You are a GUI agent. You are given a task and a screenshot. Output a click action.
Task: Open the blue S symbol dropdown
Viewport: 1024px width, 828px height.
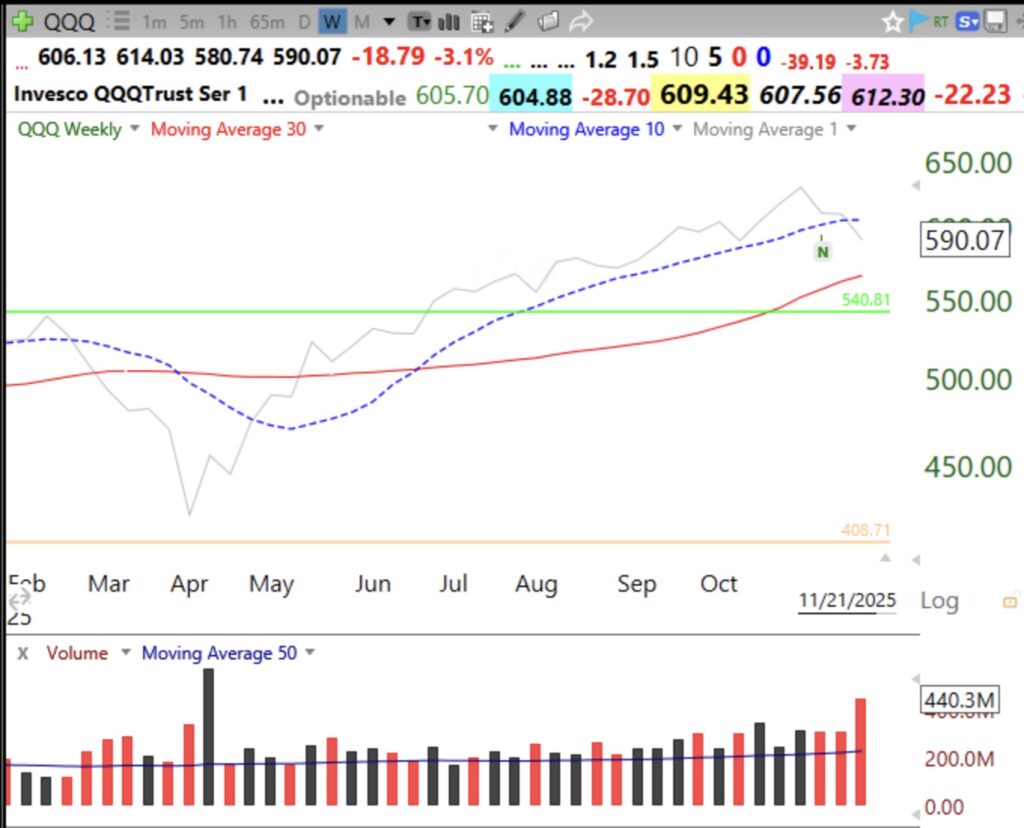966,21
